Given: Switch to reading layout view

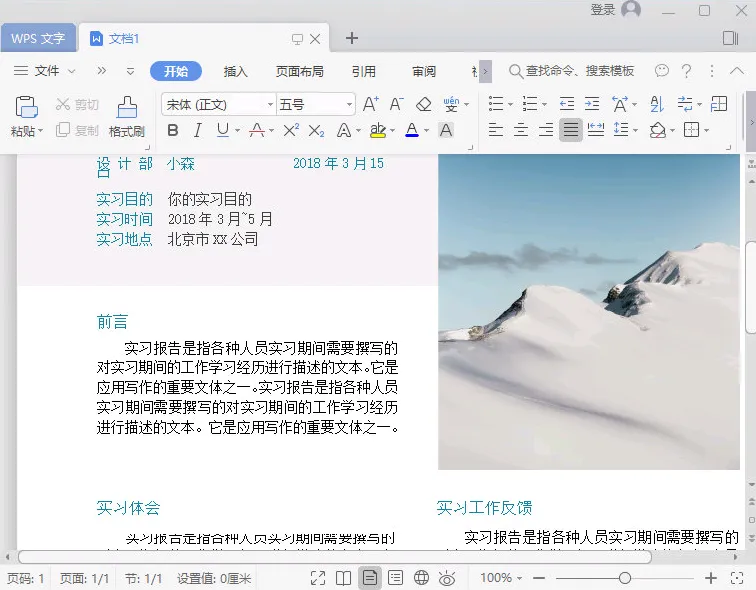Looking at the screenshot, I should tap(343, 577).
